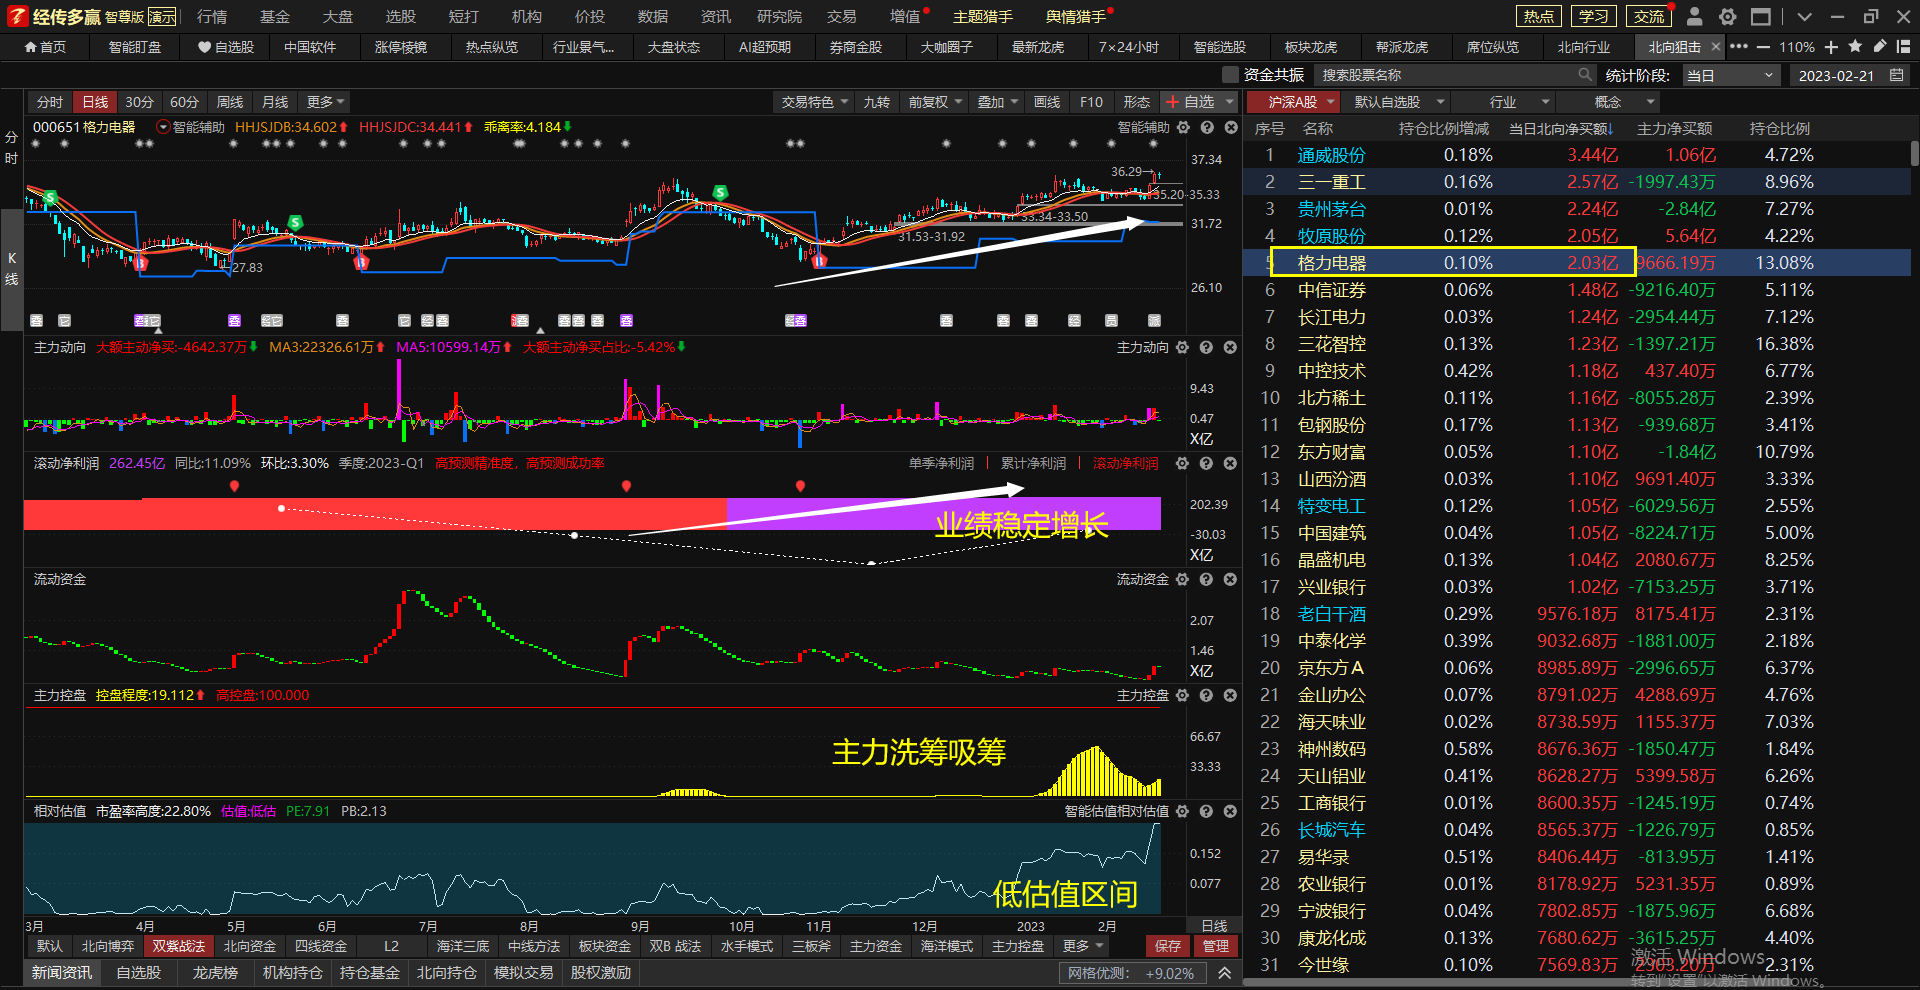The width and height of the screenshot is (1920, 990).
Task: Click the 热点 button at top
Action: (1538, 17)
